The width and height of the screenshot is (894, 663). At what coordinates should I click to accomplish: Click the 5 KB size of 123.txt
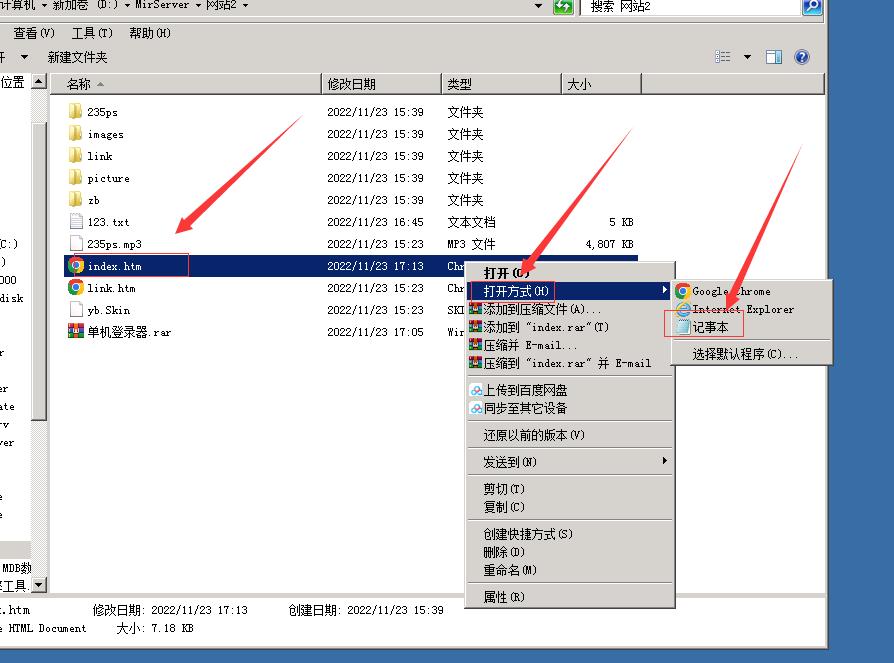(621, 222)
